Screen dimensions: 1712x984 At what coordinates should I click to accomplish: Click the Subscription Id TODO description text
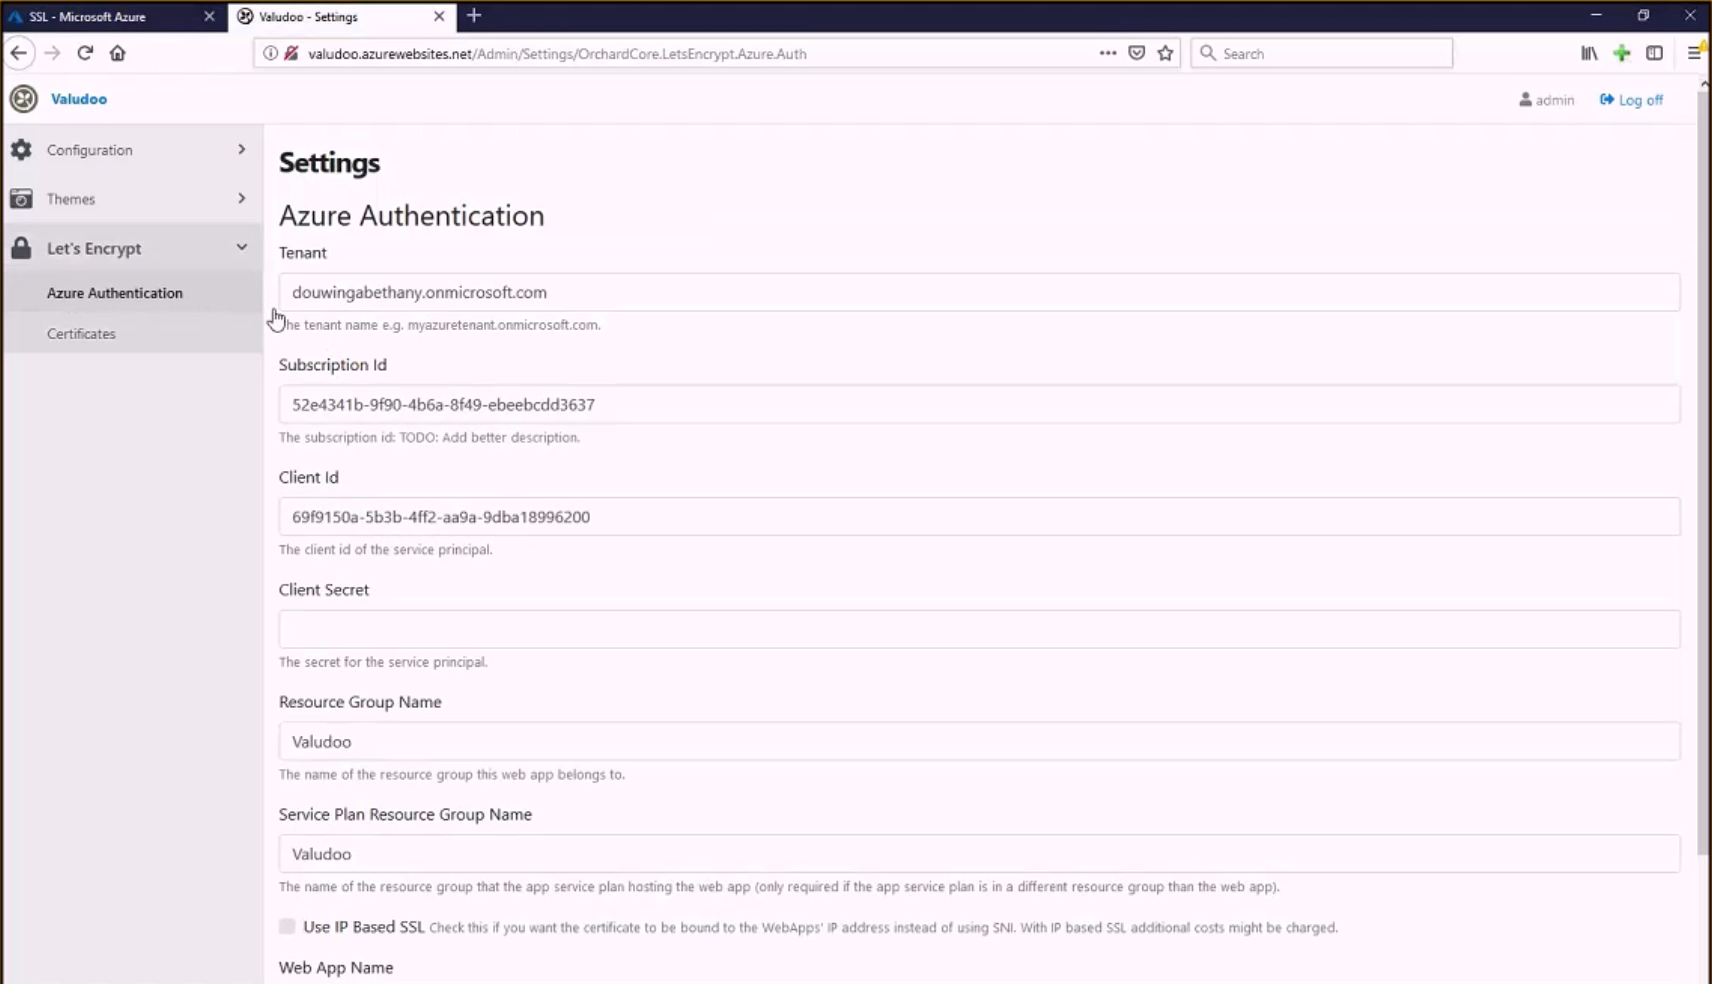coord(429,437)
